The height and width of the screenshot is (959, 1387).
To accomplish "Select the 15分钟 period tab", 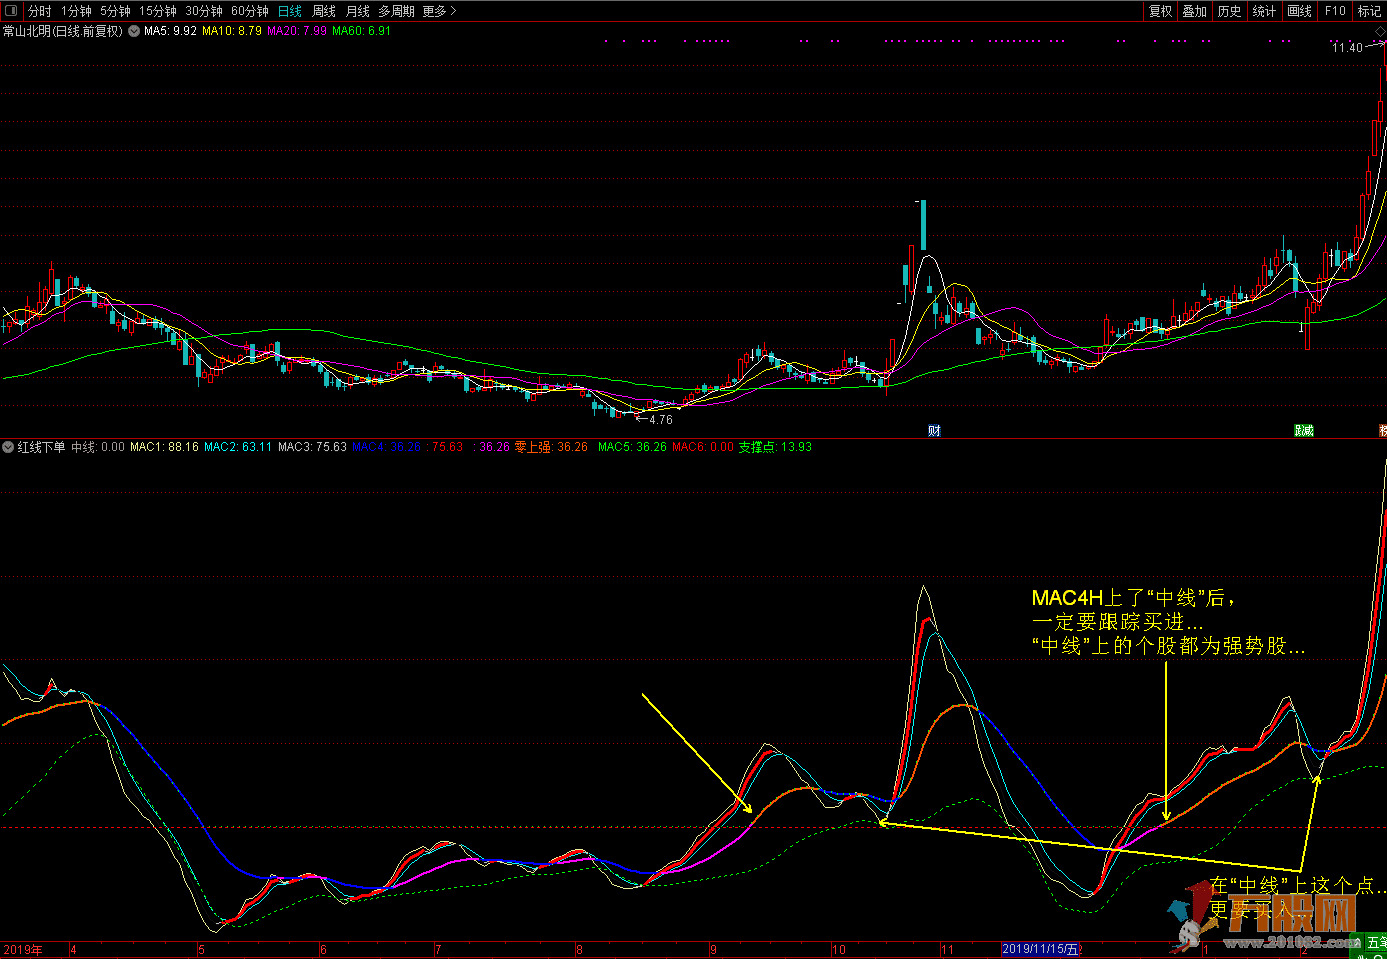I will [x=158, y=11].
